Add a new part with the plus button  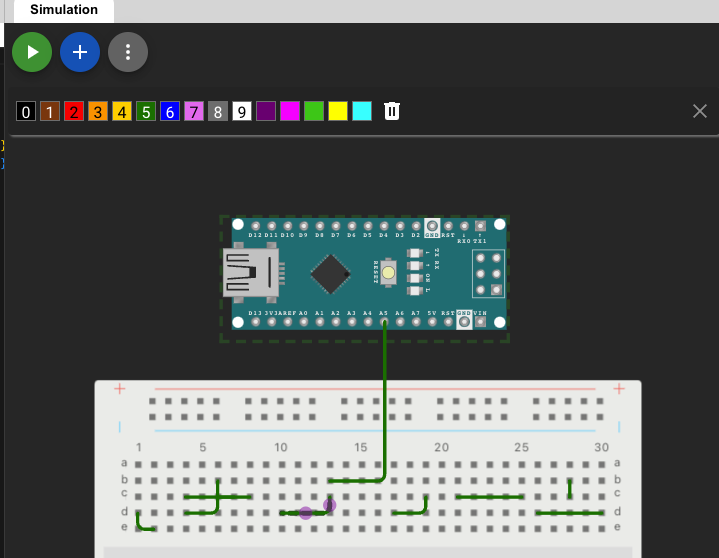click(80, 52)
